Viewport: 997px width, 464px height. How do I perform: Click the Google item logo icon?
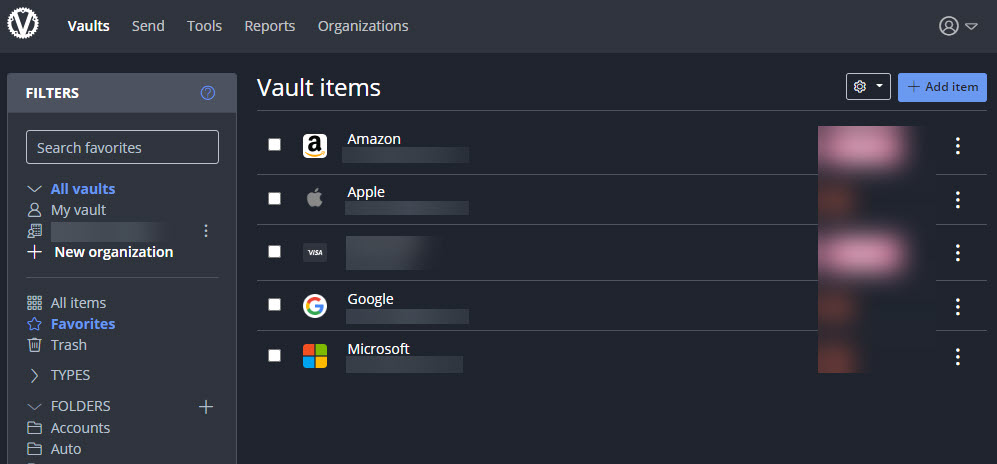[x=315, y=306]
